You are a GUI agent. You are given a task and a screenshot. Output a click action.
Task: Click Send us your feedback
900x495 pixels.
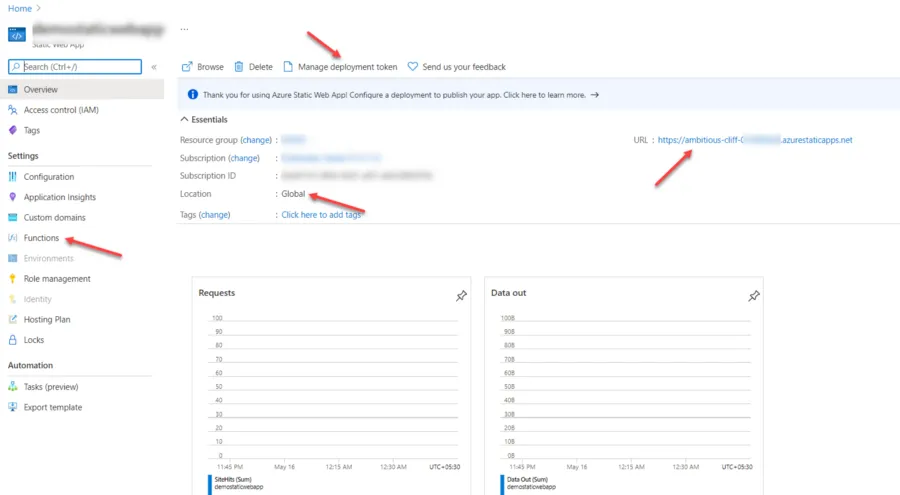(464, 67)
